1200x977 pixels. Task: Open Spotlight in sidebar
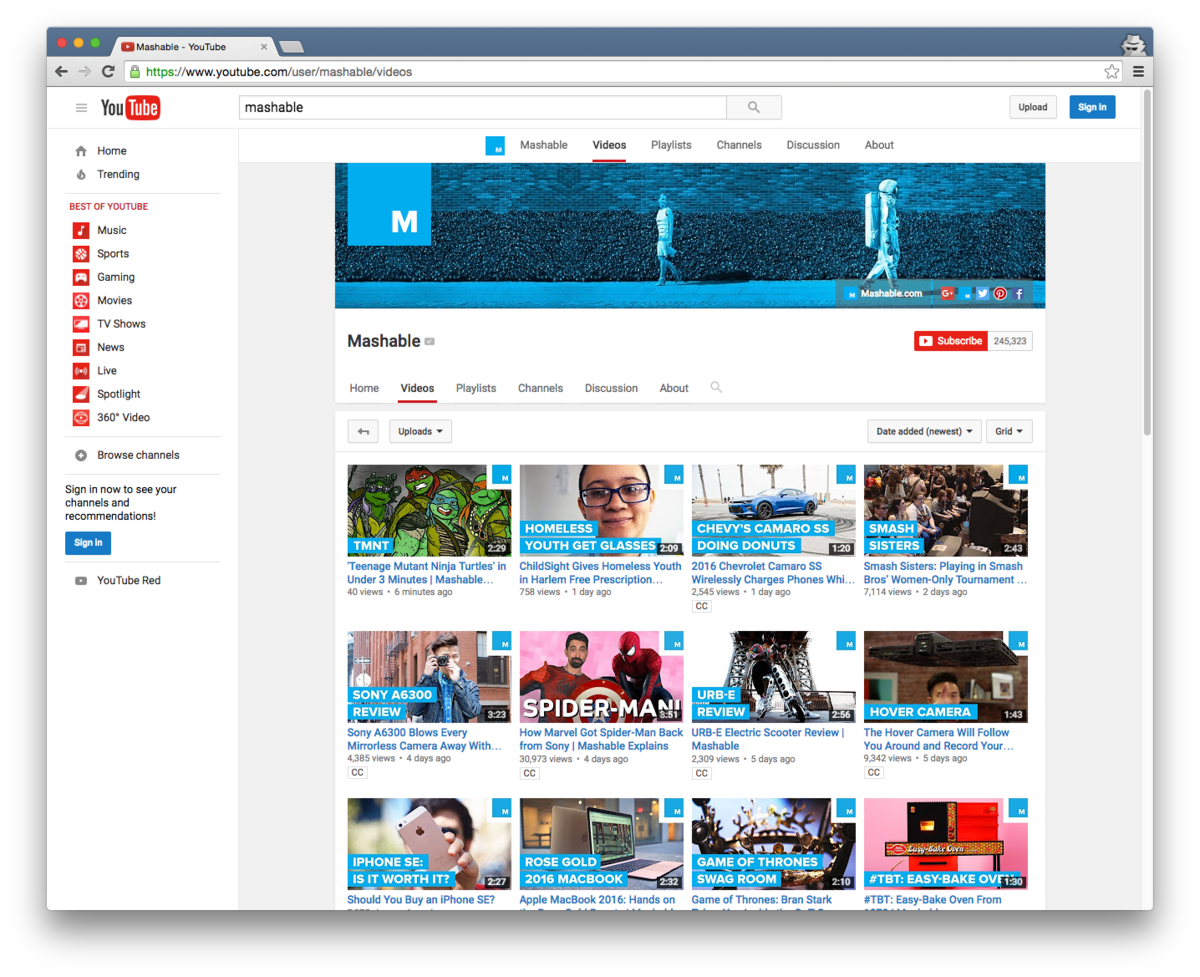point(118,394)
